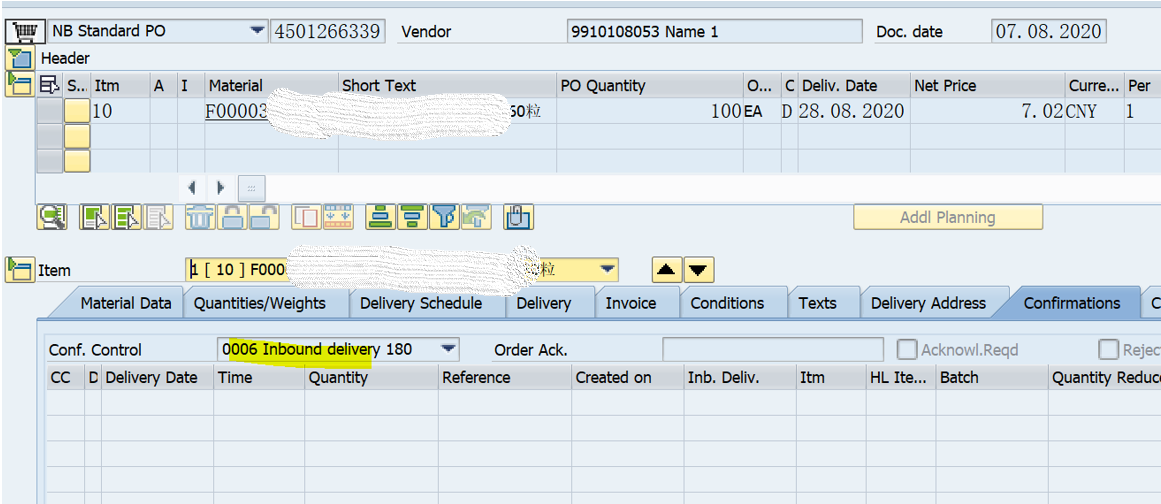Select row selector for item 10

[50, 111]
